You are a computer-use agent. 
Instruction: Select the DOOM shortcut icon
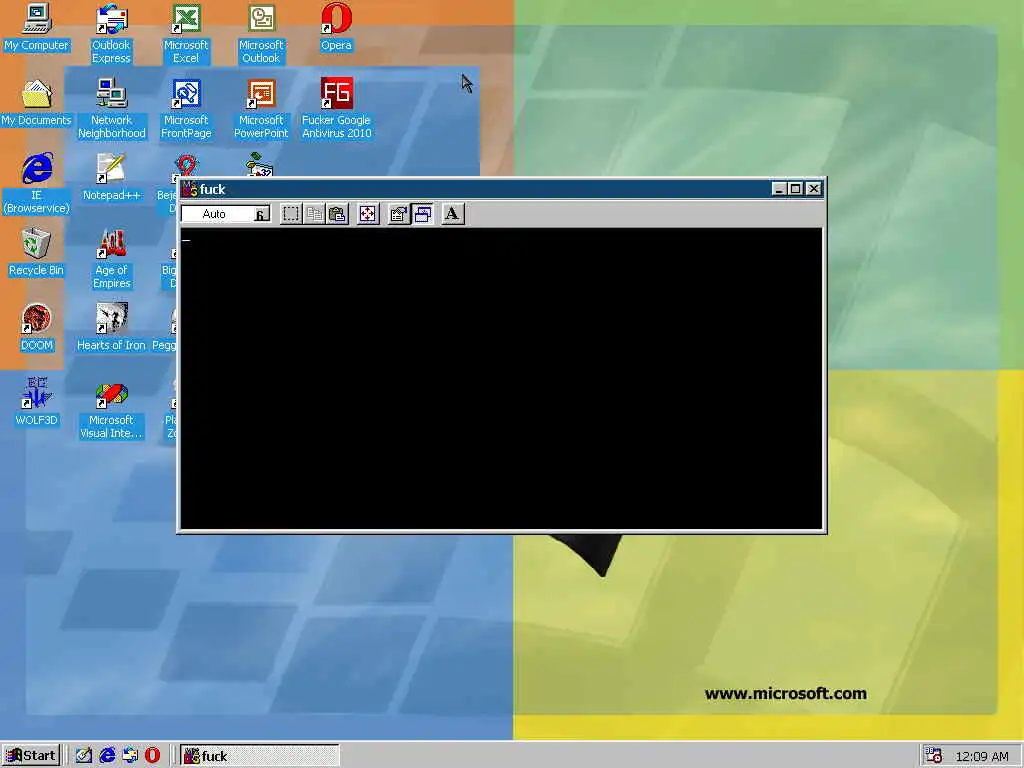point(36,328)
